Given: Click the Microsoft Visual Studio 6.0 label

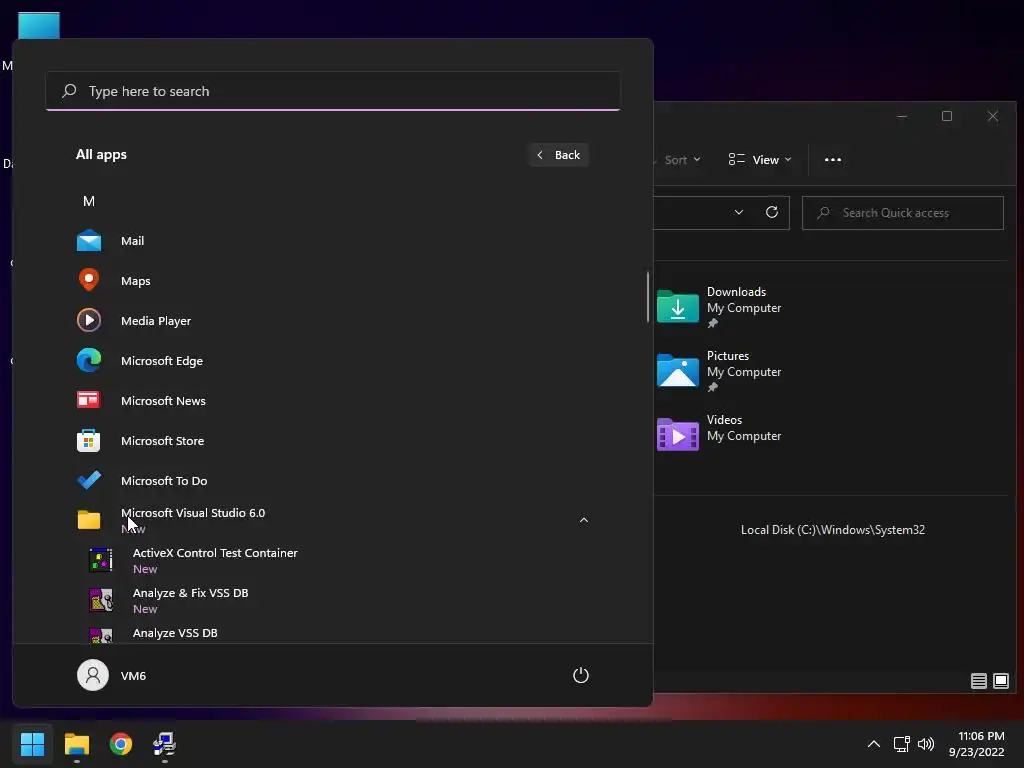Looking at the screenshot, I should [193, 513].
